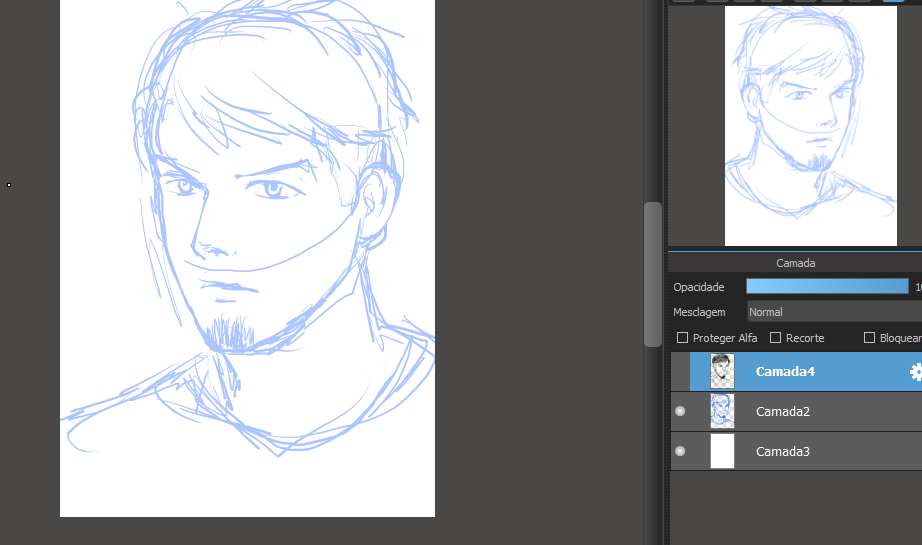Screen dimensions: 922x545
Task: Hide the Camada3 layer
Action: [x=680, y=451]
